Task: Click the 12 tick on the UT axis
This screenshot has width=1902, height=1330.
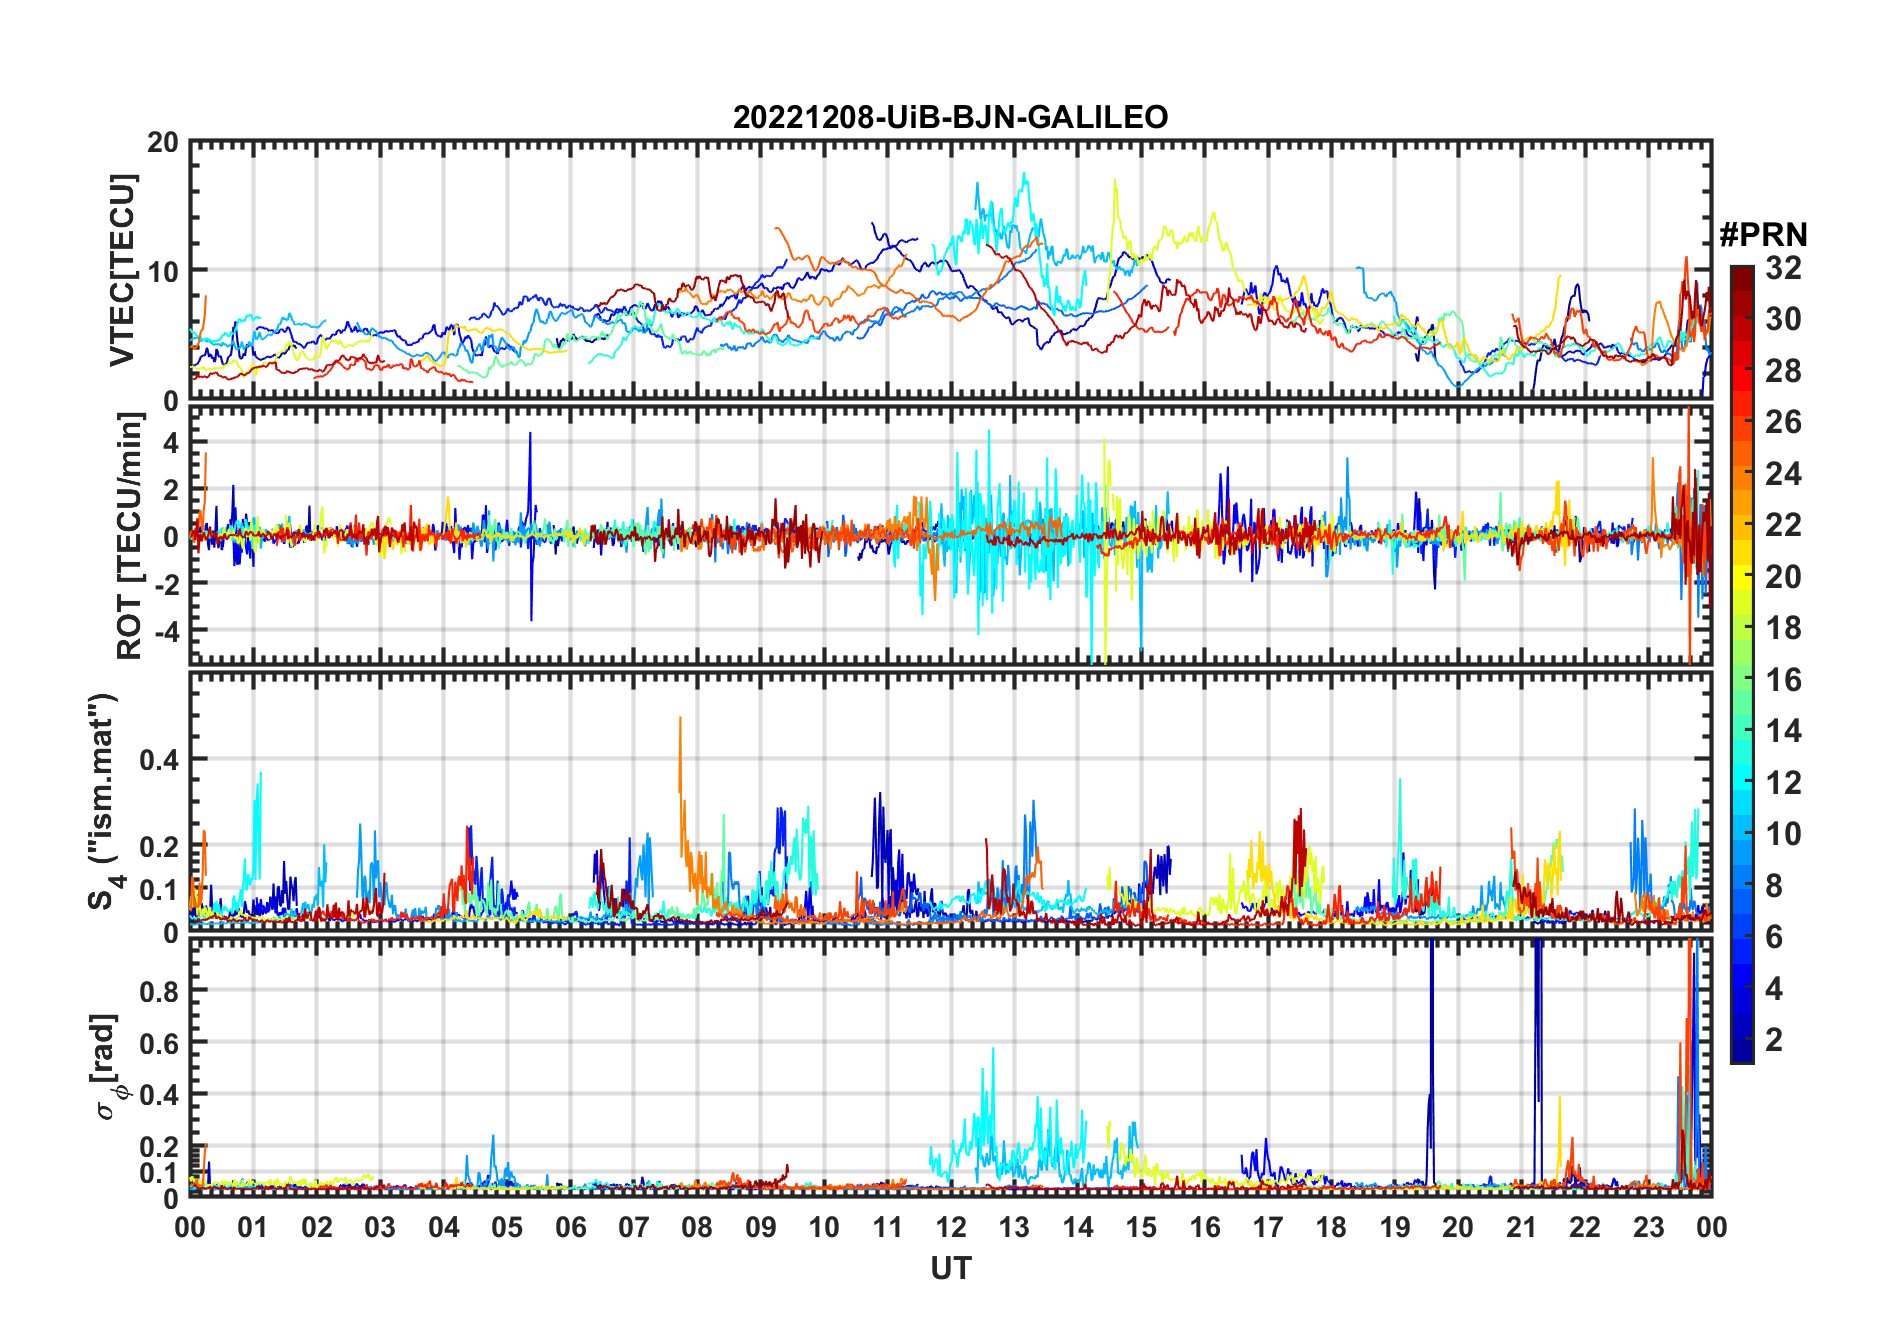Action: 951,1227
